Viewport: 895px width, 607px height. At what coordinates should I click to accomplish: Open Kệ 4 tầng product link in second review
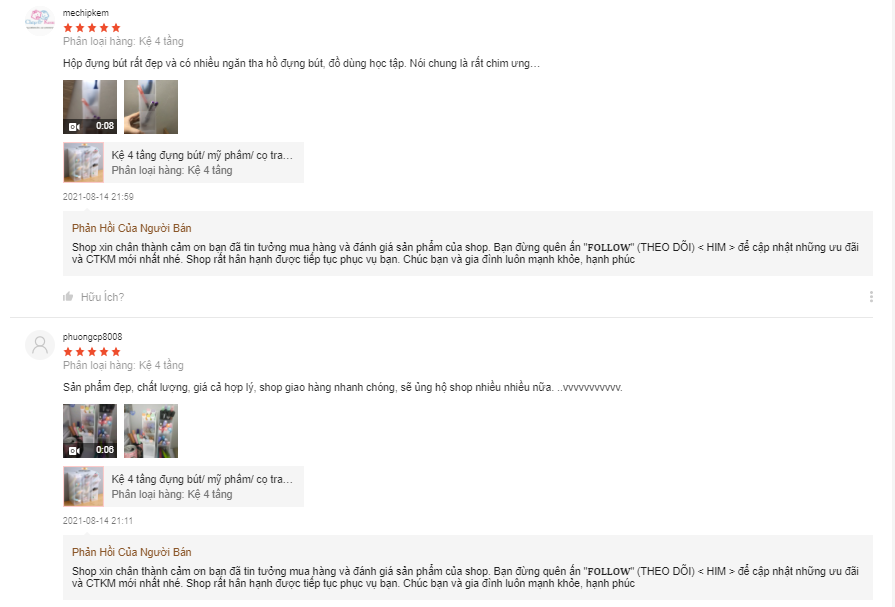click(x=202, y=479)
